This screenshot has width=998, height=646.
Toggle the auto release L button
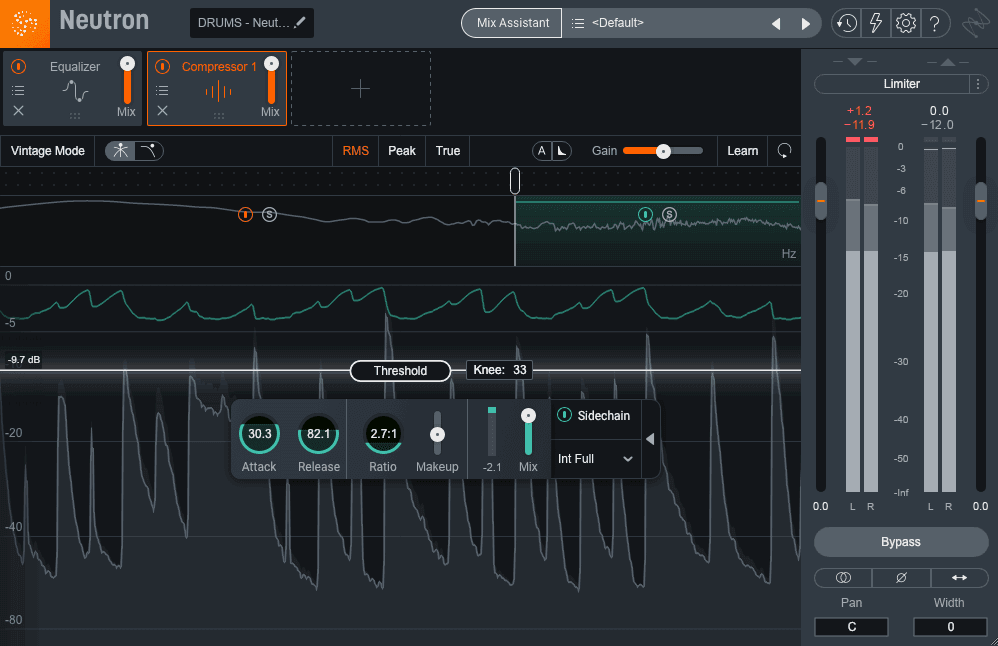[x=561, y=151]
